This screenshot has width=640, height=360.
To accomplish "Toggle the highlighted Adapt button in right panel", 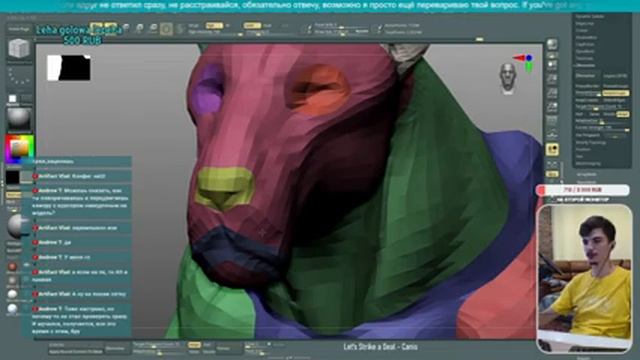I will (623, 114).
